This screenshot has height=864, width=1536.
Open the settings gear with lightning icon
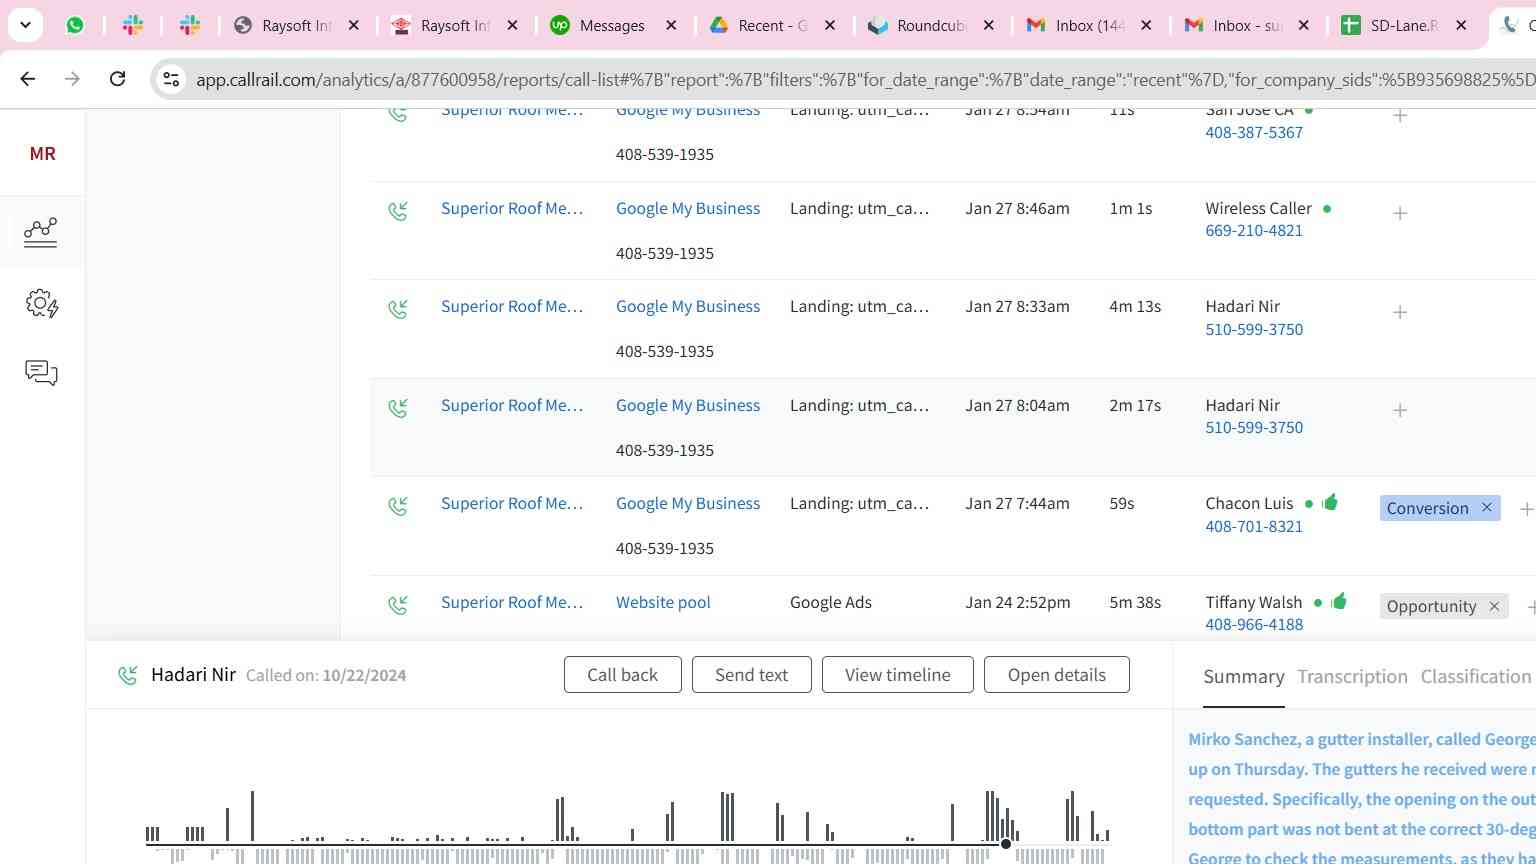[41, 303]
